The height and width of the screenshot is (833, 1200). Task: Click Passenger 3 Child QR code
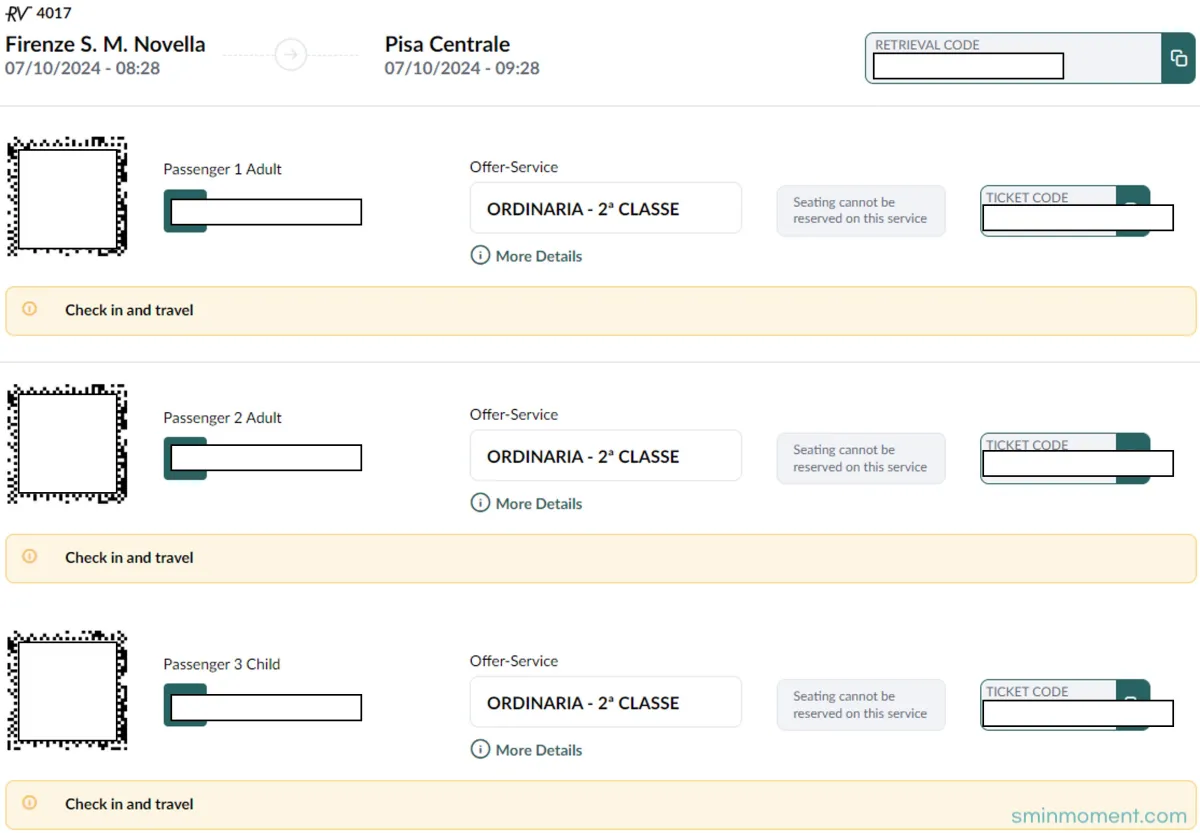click(67, 690)
